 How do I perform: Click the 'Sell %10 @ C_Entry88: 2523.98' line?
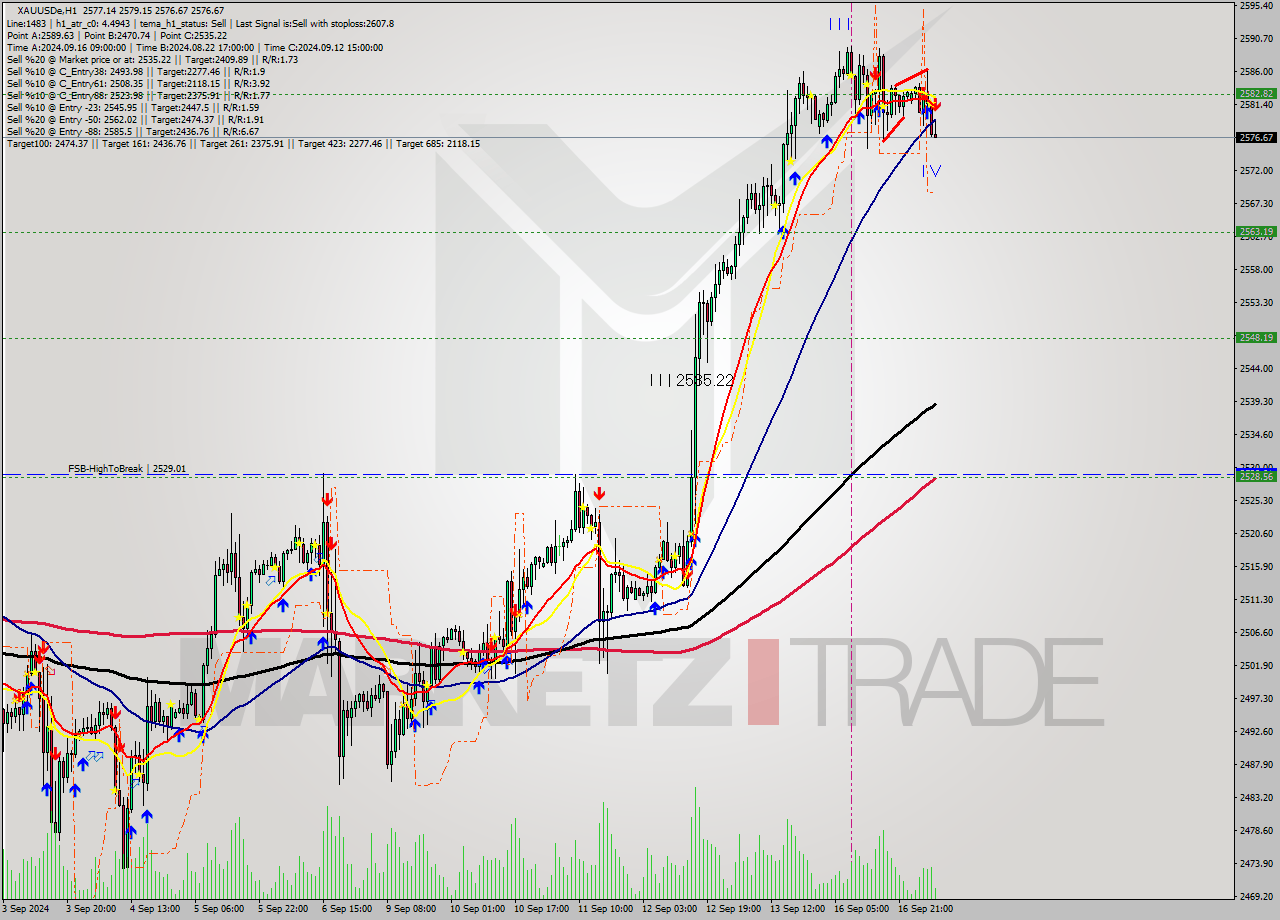coord(138,95)
